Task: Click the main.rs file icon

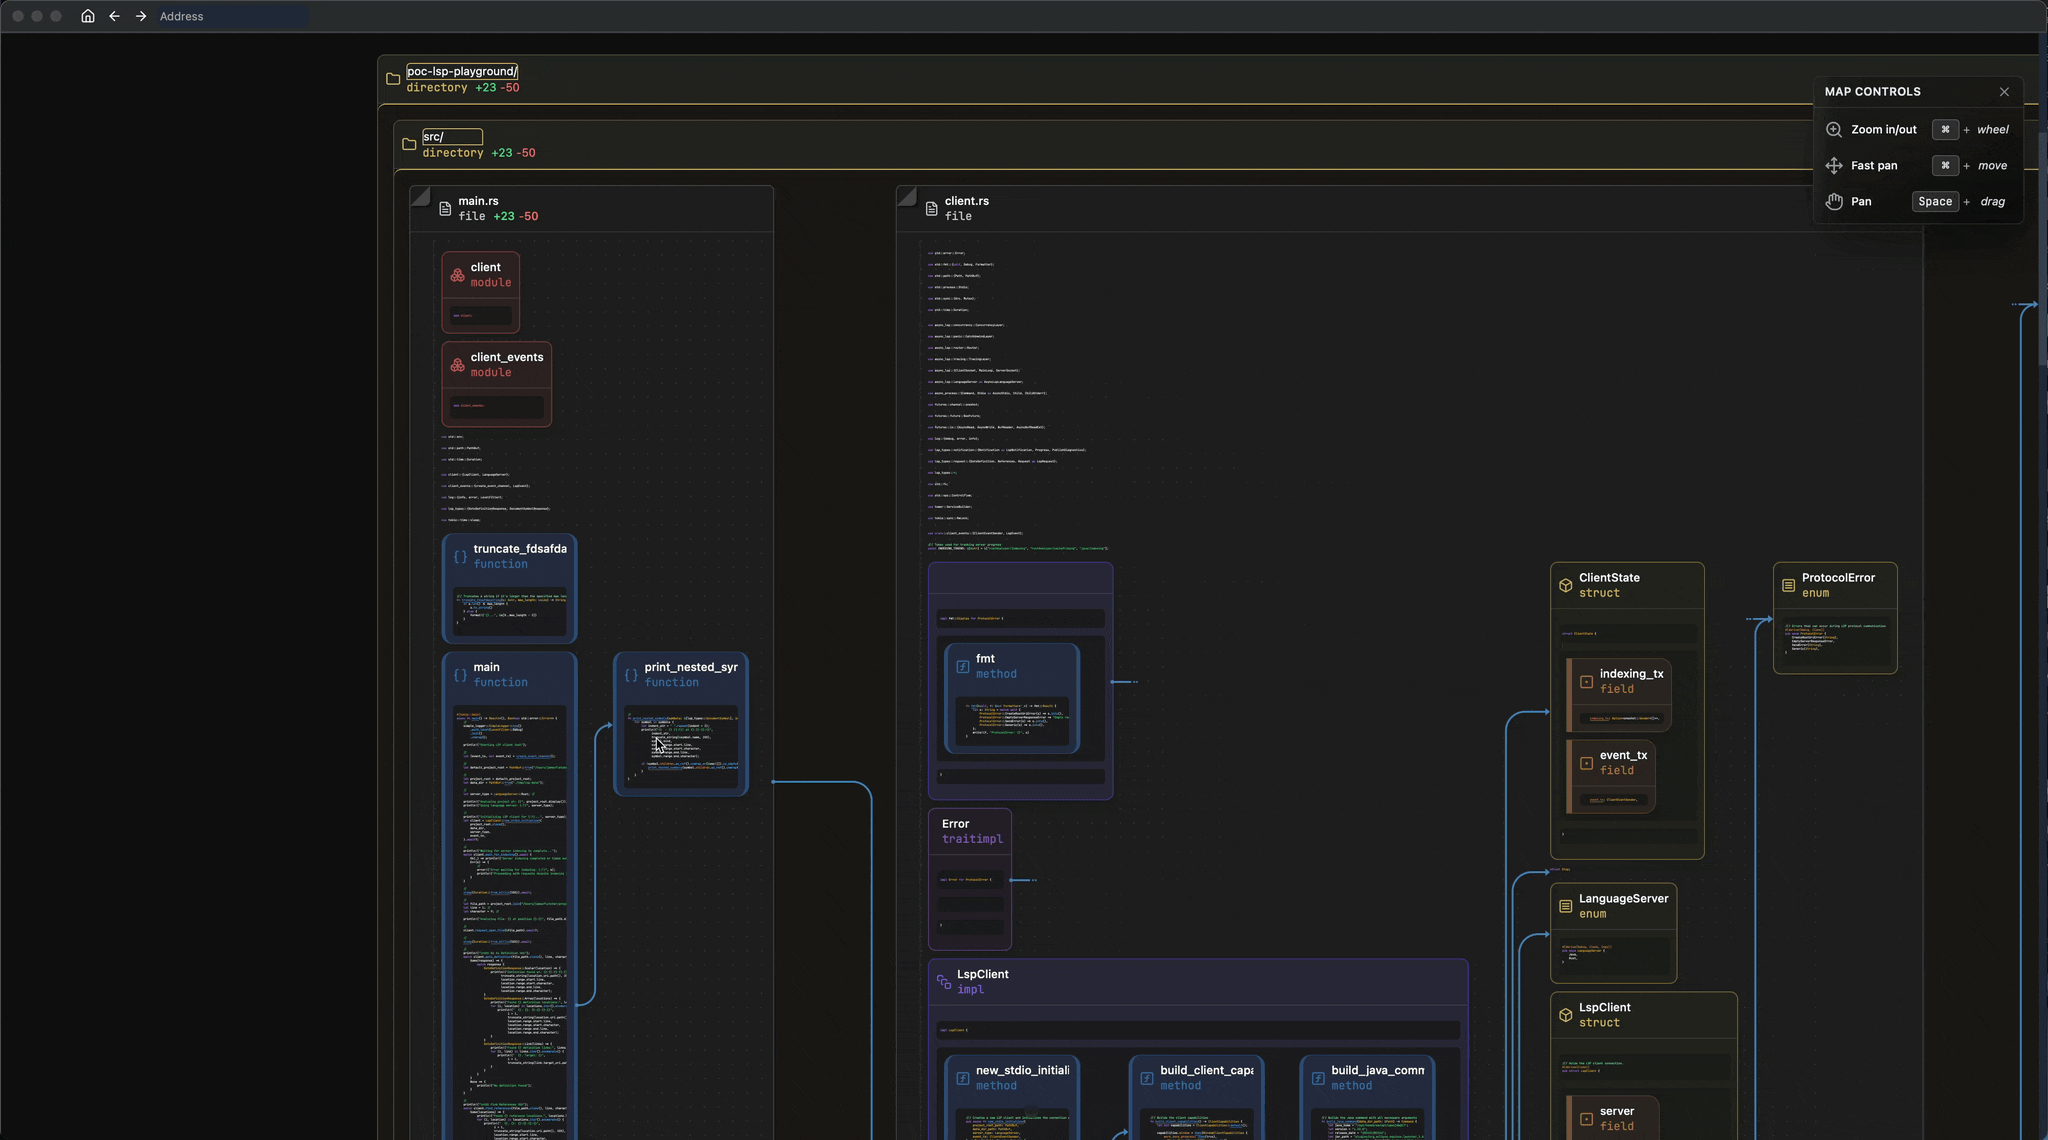Action: click(x=445, y=209)
